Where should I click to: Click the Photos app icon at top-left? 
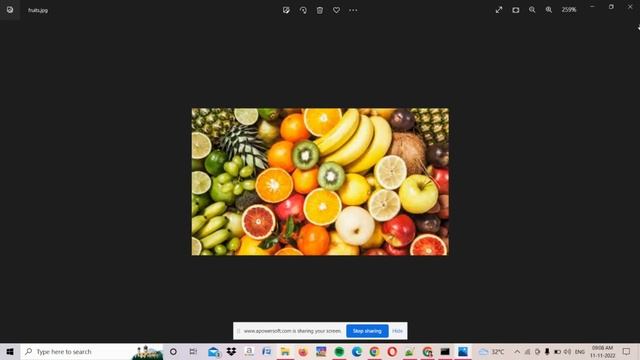pos(10,10)
